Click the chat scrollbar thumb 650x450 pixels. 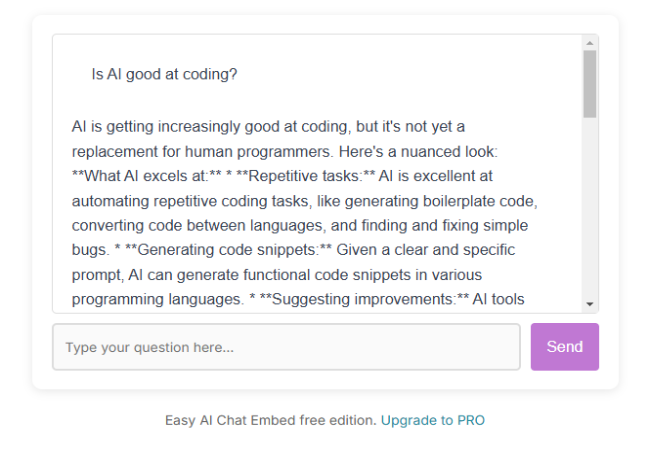[x=589, y=84]
